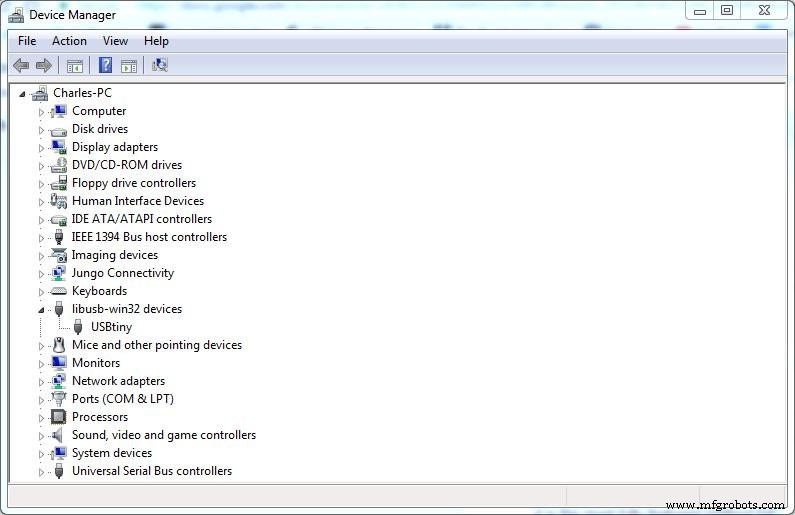Select the System devices label
795x515 pixels.
tap(112, 453)
